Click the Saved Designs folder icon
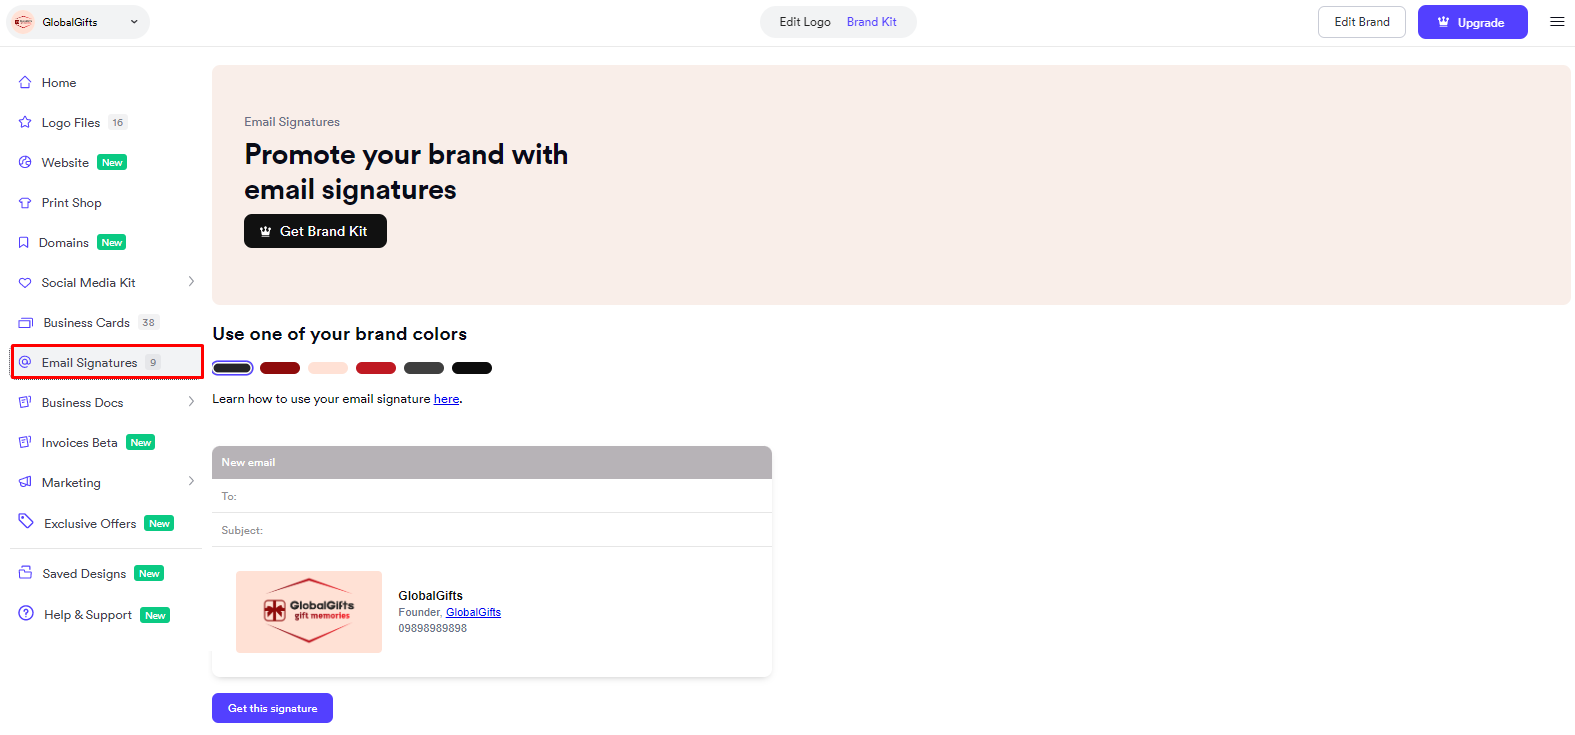Viewport: 1575px width, 735px height. 26,573
